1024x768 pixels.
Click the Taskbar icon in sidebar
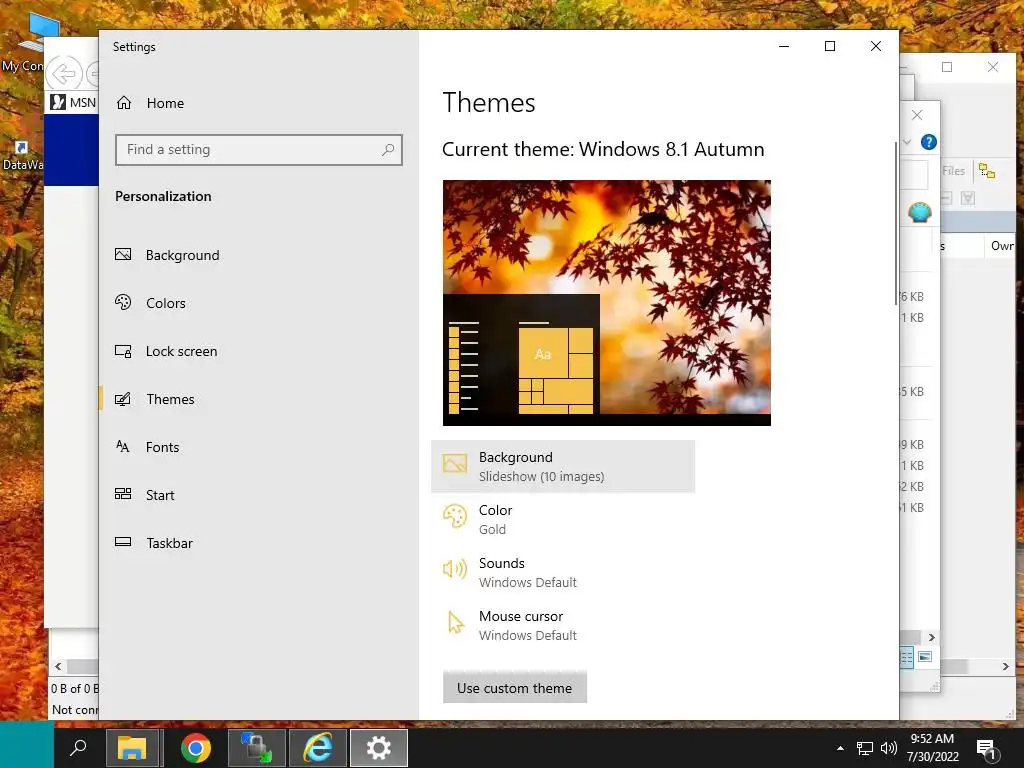[x=123, y=542]
